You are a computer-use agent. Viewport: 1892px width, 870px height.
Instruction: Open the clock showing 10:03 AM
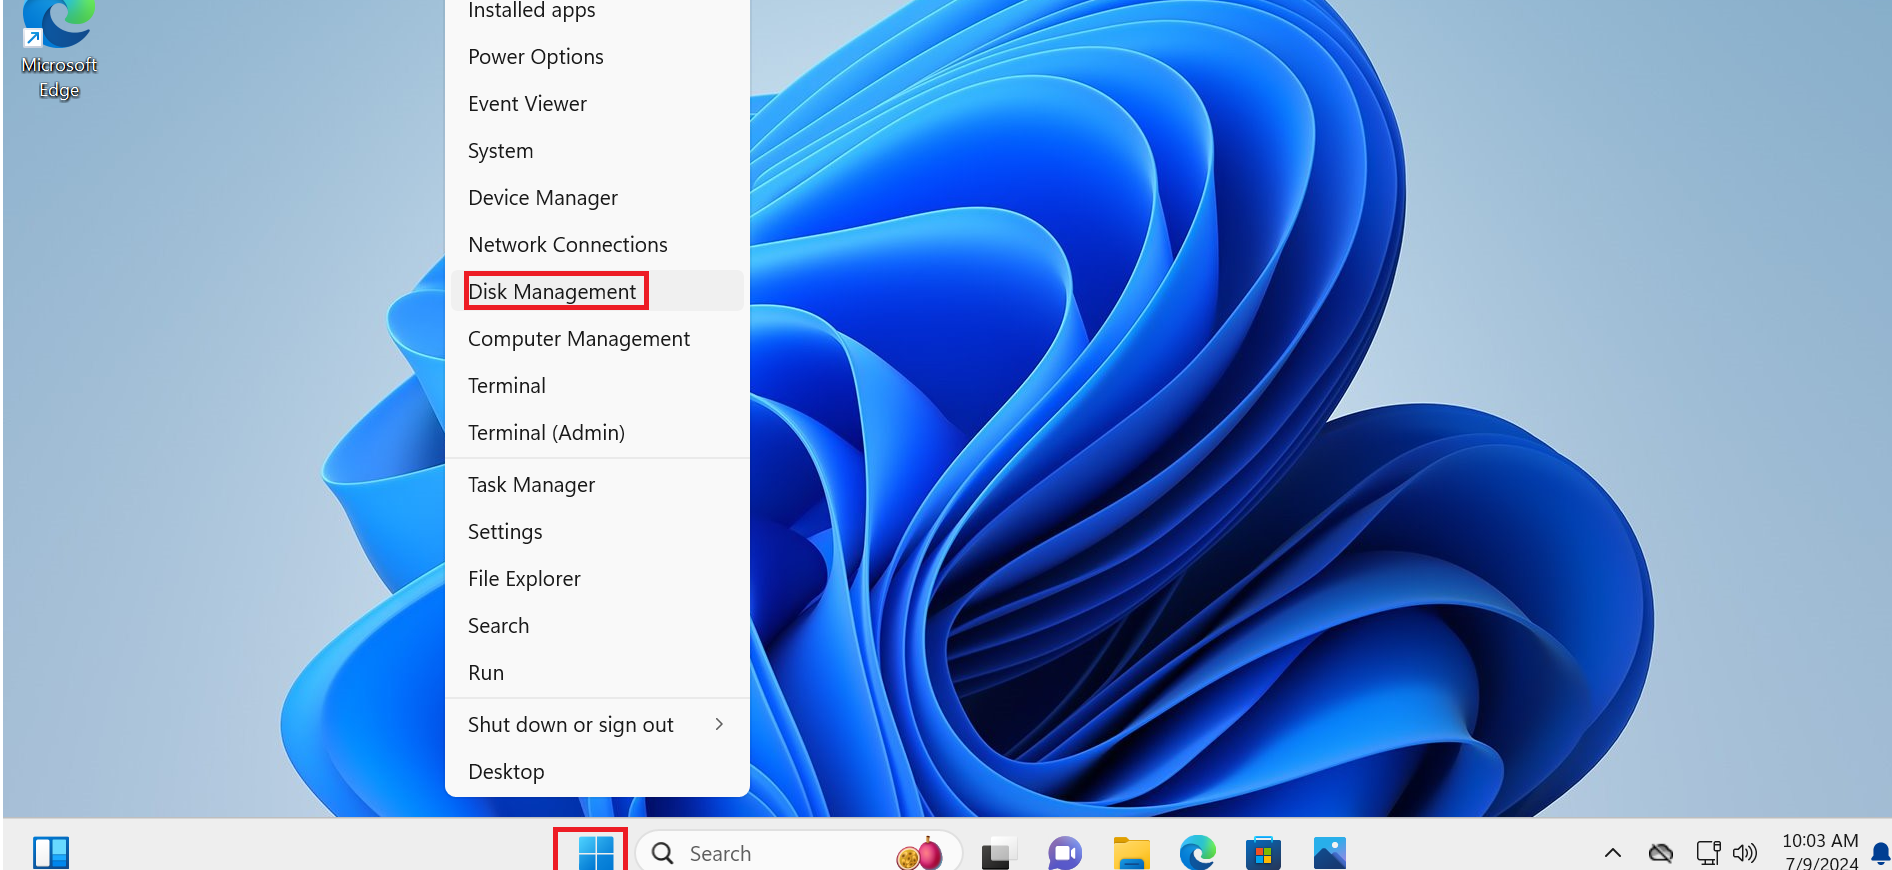click(x=1820, y=851)
